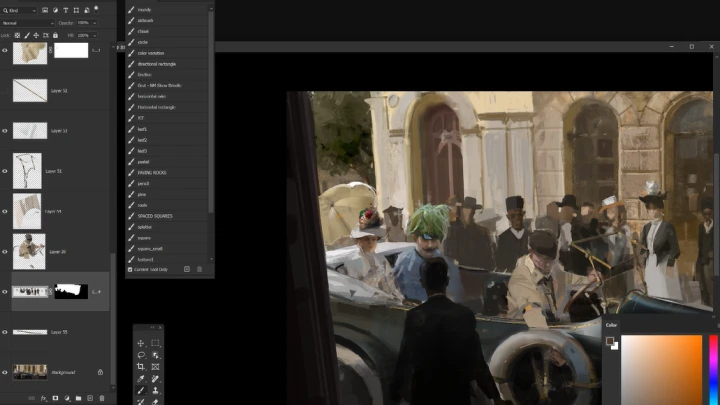Select the Background layer name
Viewport: 720px width, 405px height.
[x=63, y=372]
